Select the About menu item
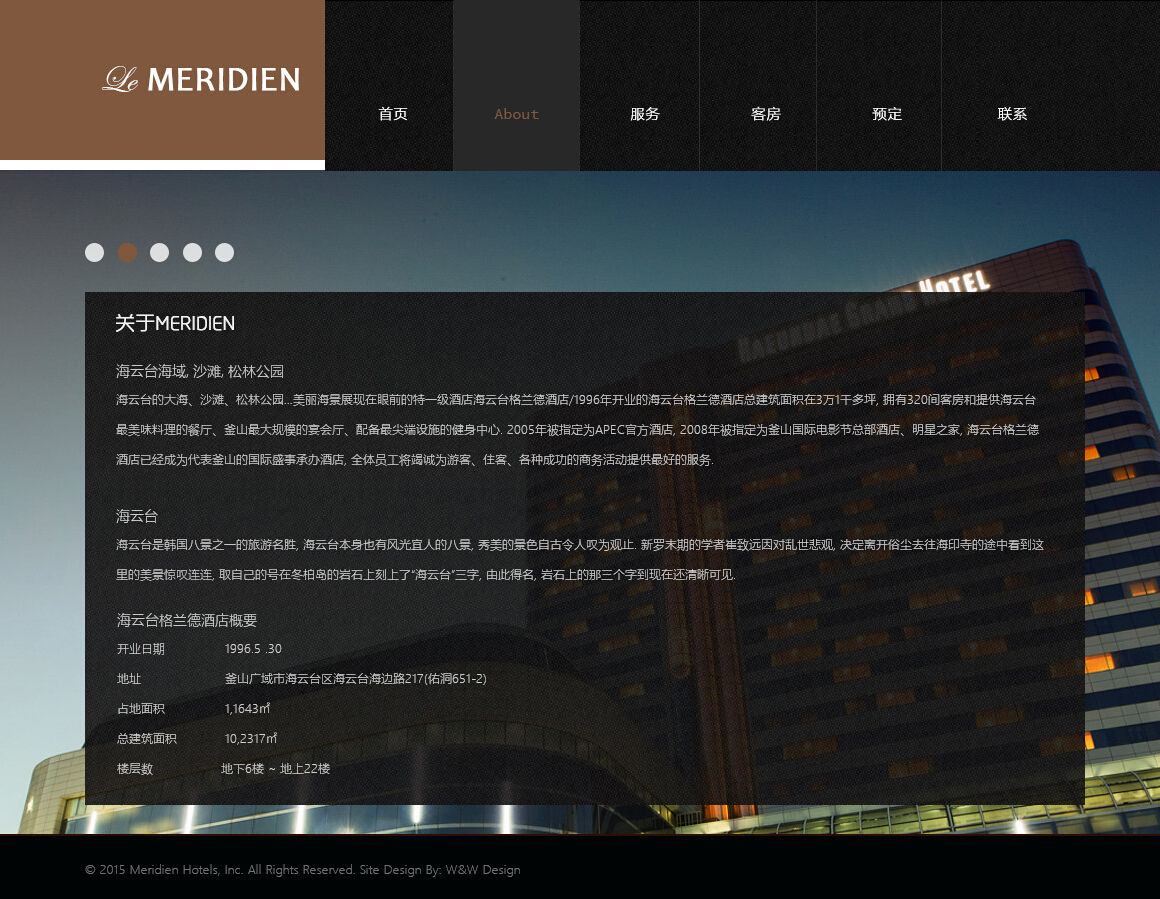 coord(516,114)
